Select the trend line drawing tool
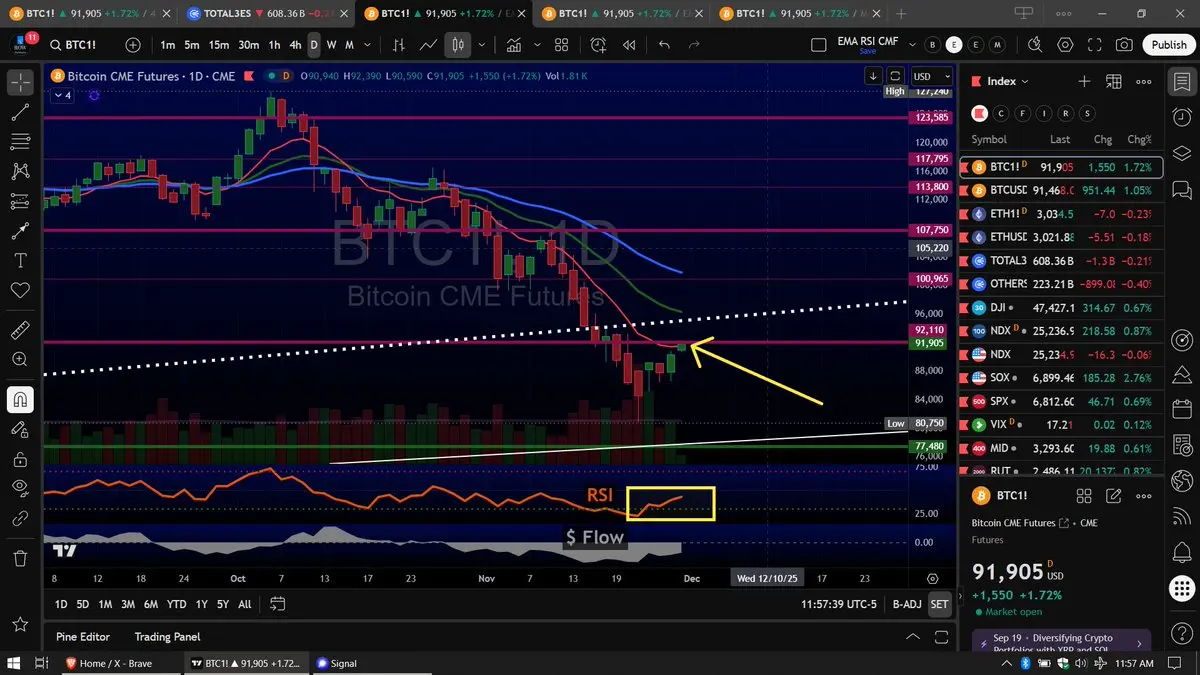The image size is (1200, 675). pyautogui.click(x=20, y=112)
